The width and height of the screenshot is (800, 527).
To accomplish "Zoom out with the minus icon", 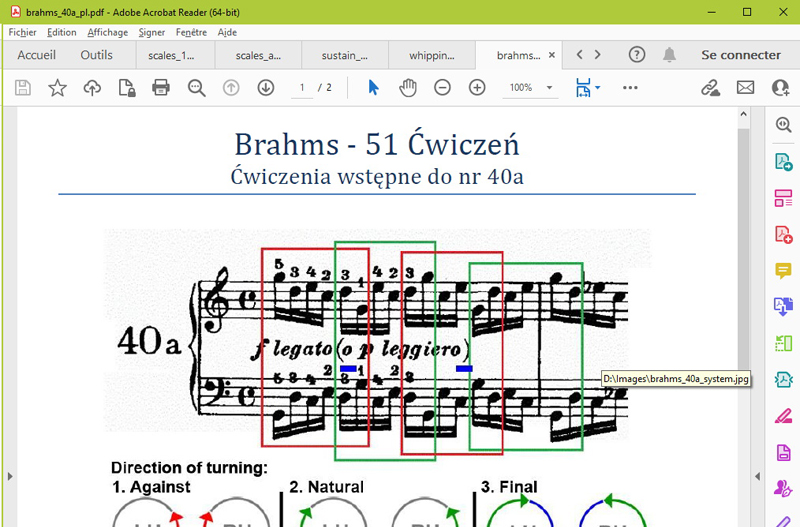I will coord(442,88).
